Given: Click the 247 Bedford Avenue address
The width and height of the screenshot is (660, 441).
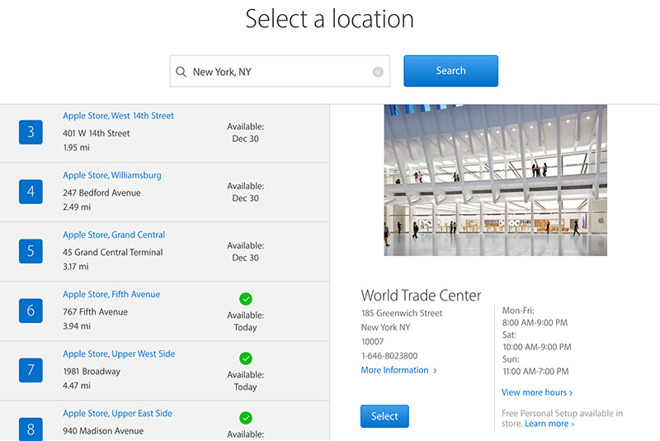Looking at the screenshot, I should [x=101, y=193].
